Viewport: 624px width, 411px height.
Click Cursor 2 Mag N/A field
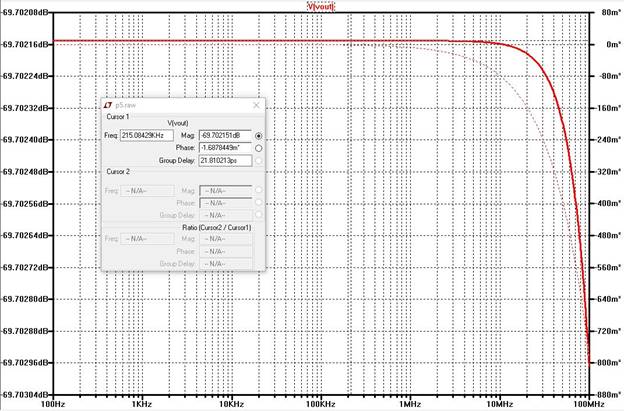click(x=226, y=191)
